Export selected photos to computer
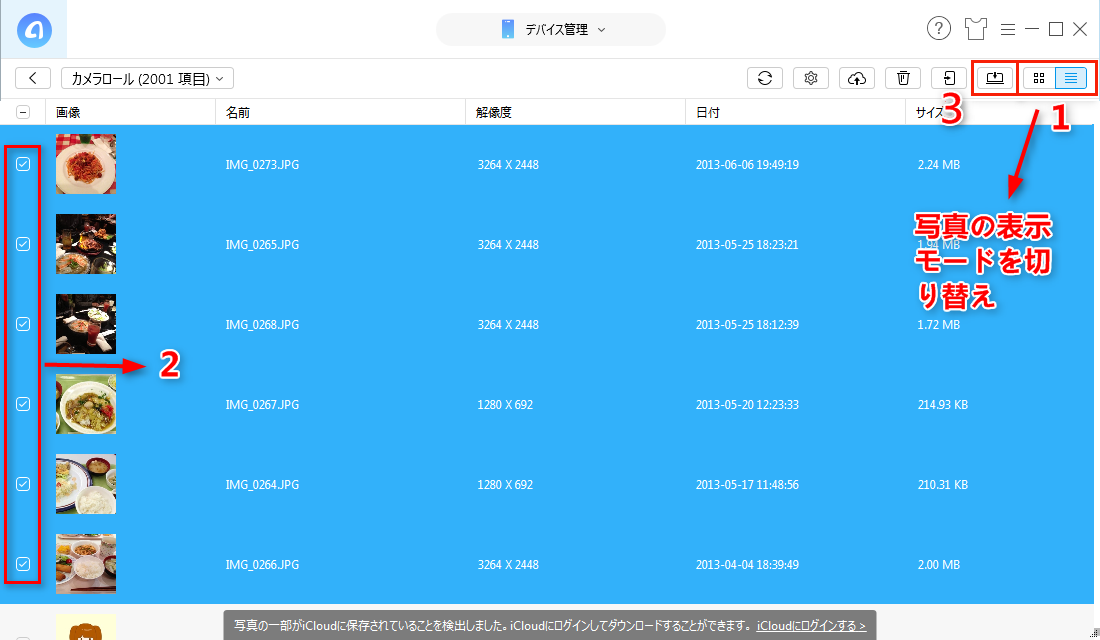Image resolution: width=1100 pixels, height=640 pixels. tap(993, 77)
